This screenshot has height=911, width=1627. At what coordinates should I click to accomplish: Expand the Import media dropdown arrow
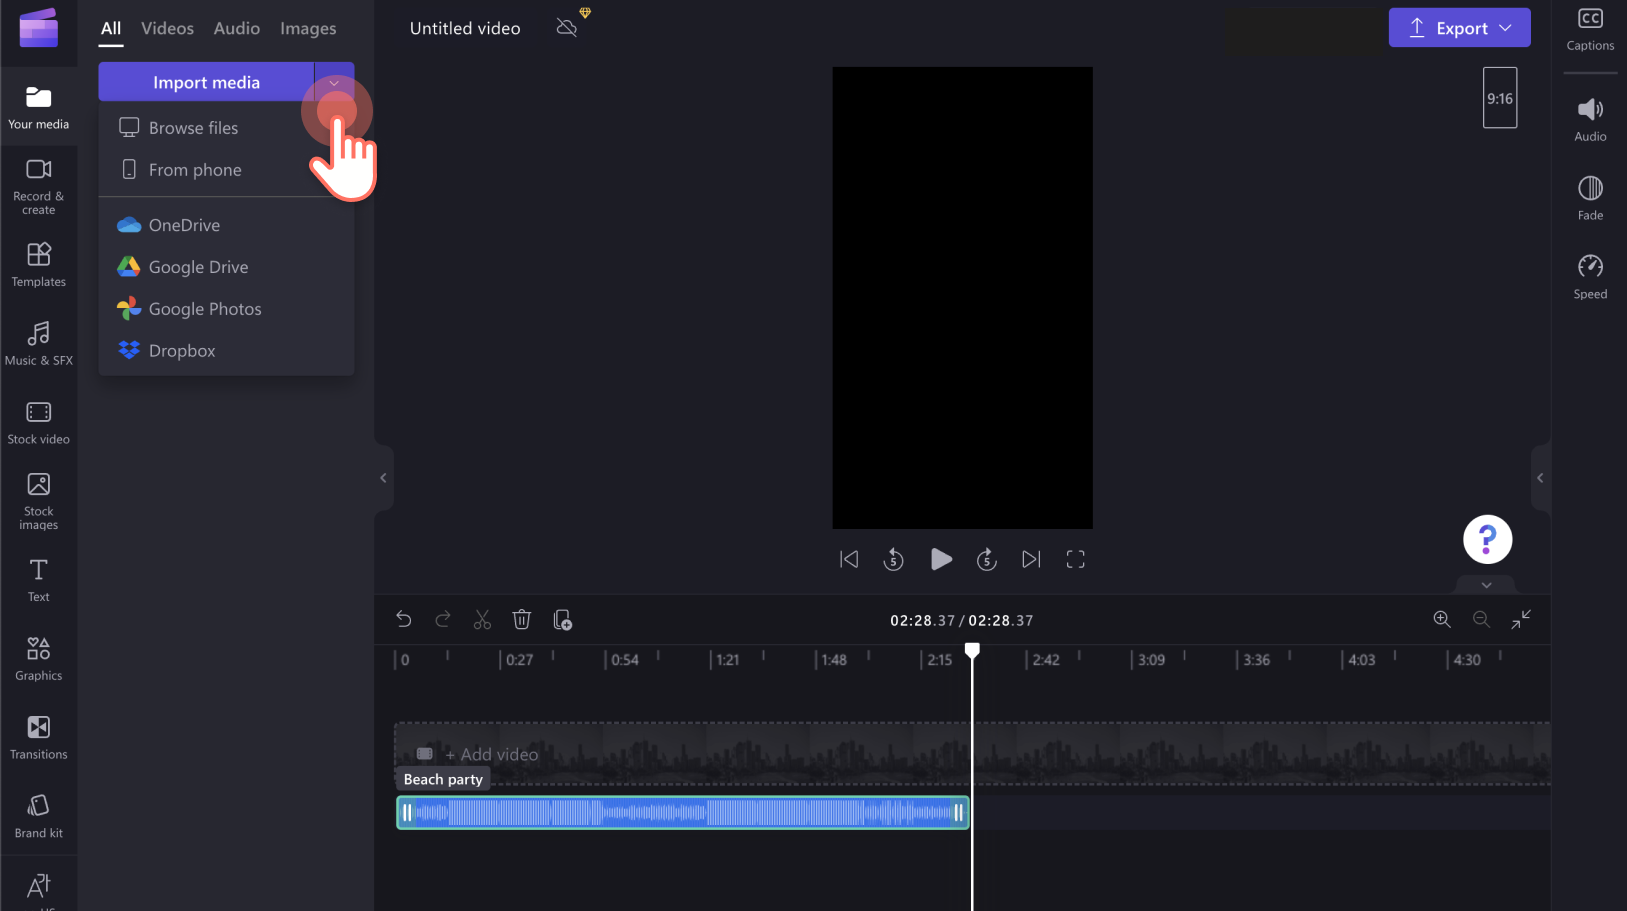[335, 82]
